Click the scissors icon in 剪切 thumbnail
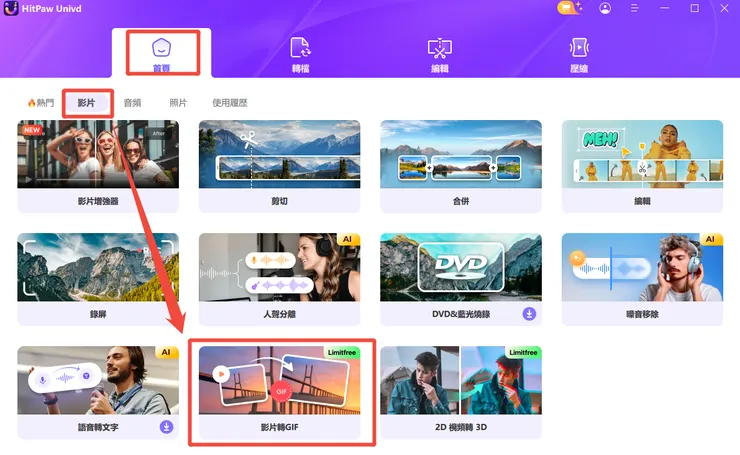740x455 pixels. click(248, 139)
